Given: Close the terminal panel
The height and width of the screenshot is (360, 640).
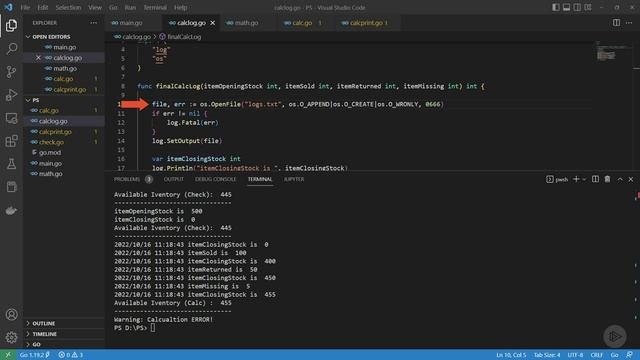Looking at the screenshot, I should pyautogui.click(x=631, y=179).
